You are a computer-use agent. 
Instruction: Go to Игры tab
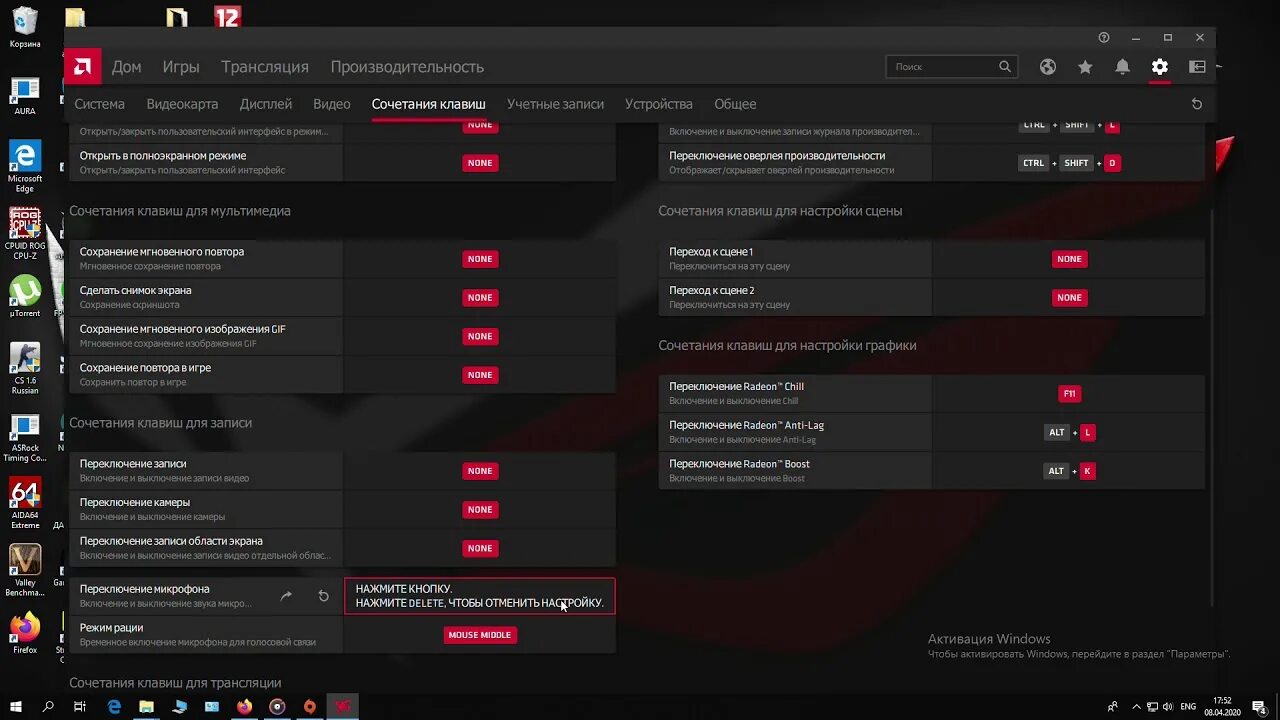point(181,67)
